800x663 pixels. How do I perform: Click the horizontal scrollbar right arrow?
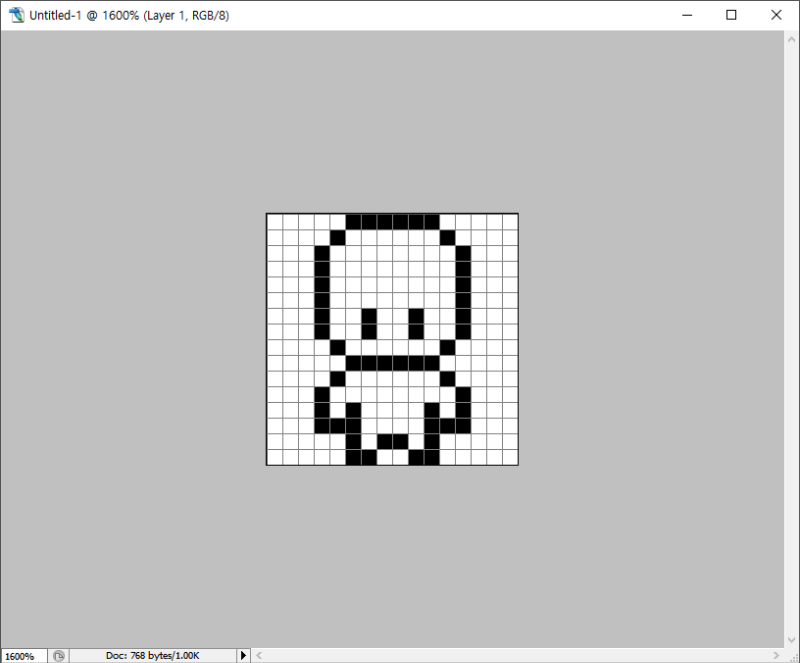[x=776, y=655]
